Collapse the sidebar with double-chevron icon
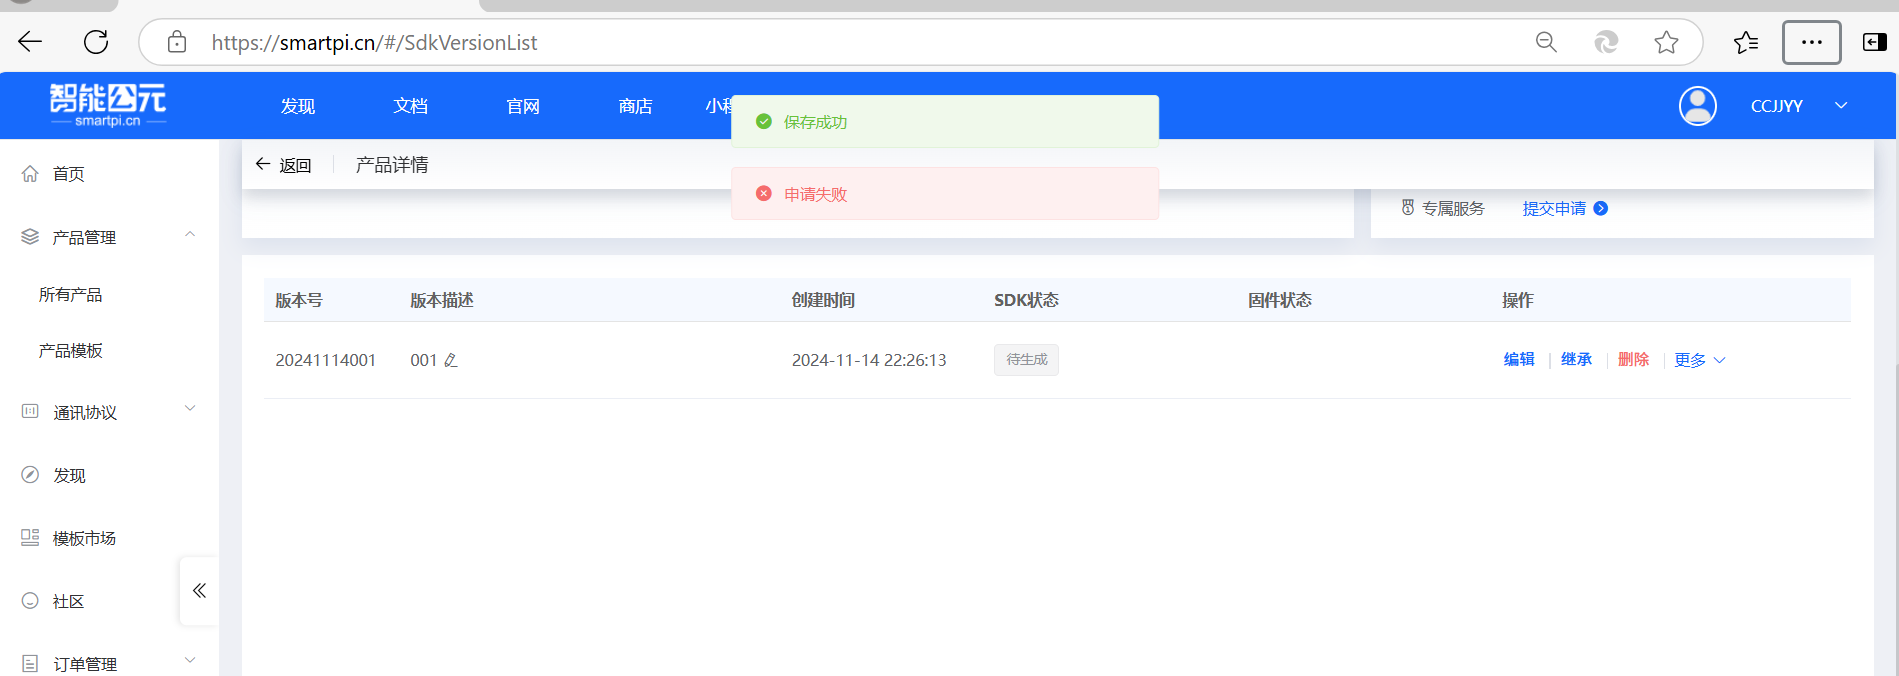The image size is (1899, 676). coord(199,590)
